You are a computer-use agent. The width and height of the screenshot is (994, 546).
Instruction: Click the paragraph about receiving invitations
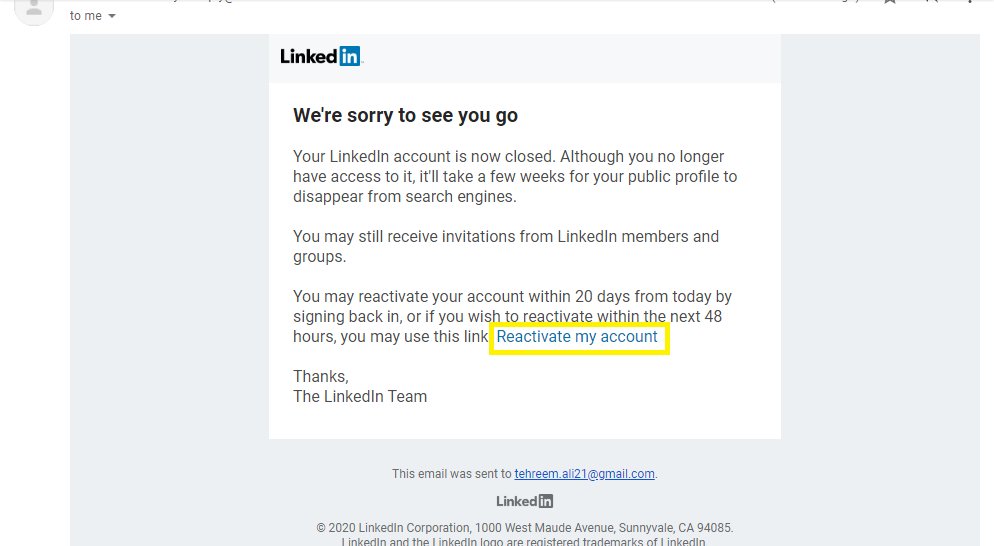[506, 247]
